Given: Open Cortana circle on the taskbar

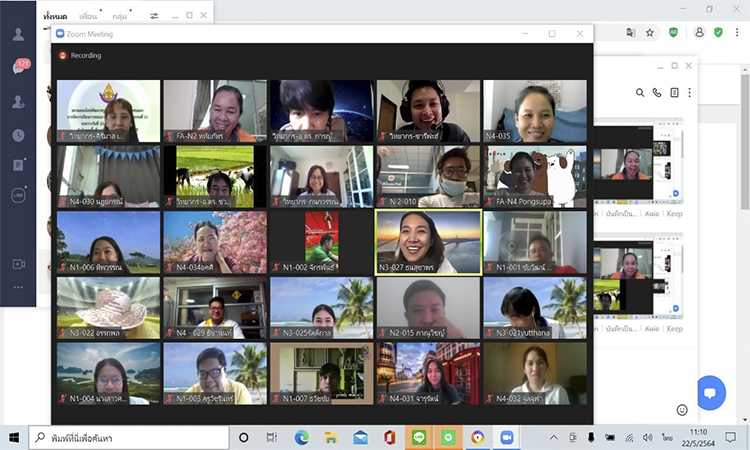Looking at the screenshot, I should coord(243,438).
